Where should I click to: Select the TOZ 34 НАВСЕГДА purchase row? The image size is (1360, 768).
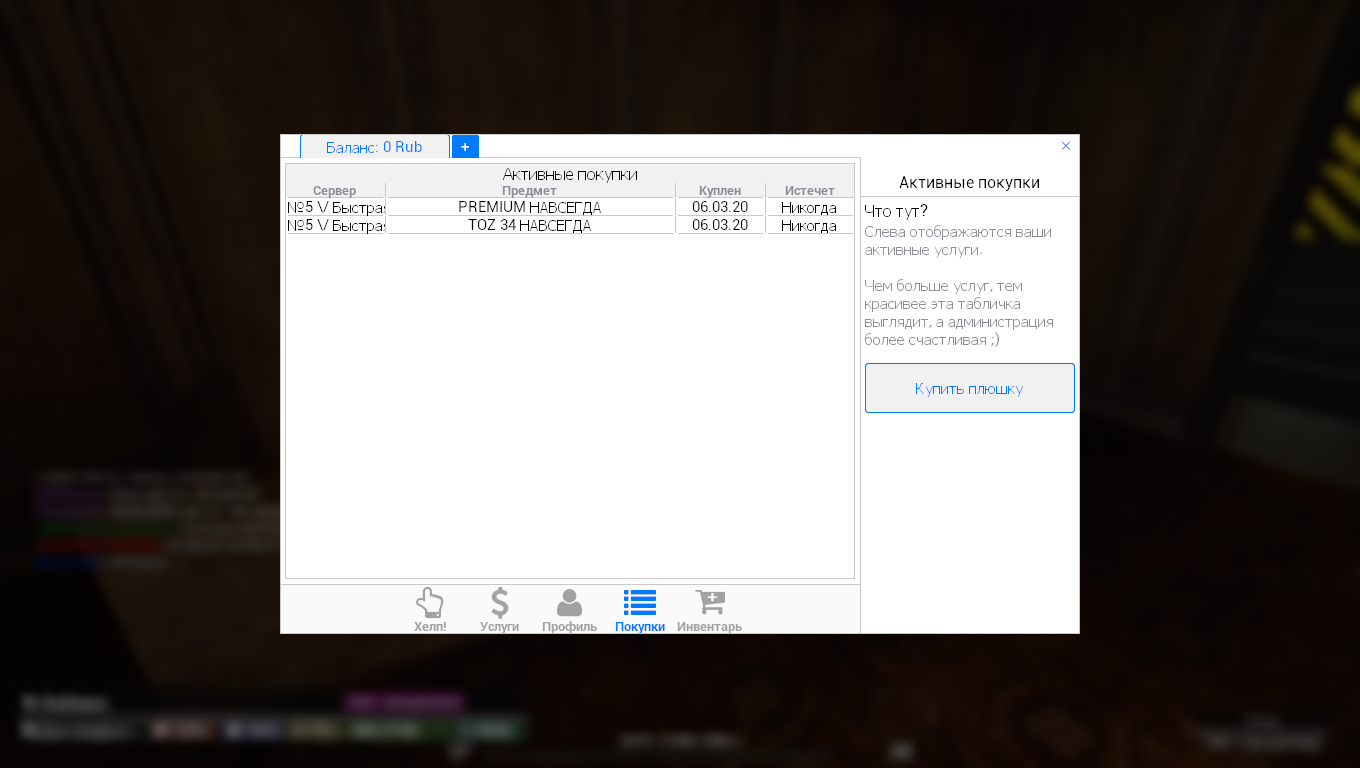pos(529,226)
